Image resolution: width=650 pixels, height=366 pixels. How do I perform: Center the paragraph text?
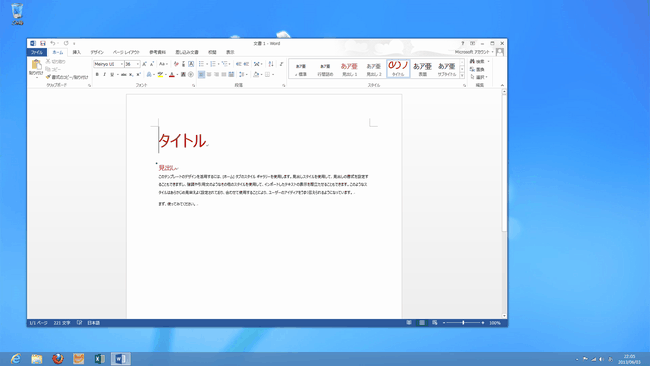coord(209,75)
